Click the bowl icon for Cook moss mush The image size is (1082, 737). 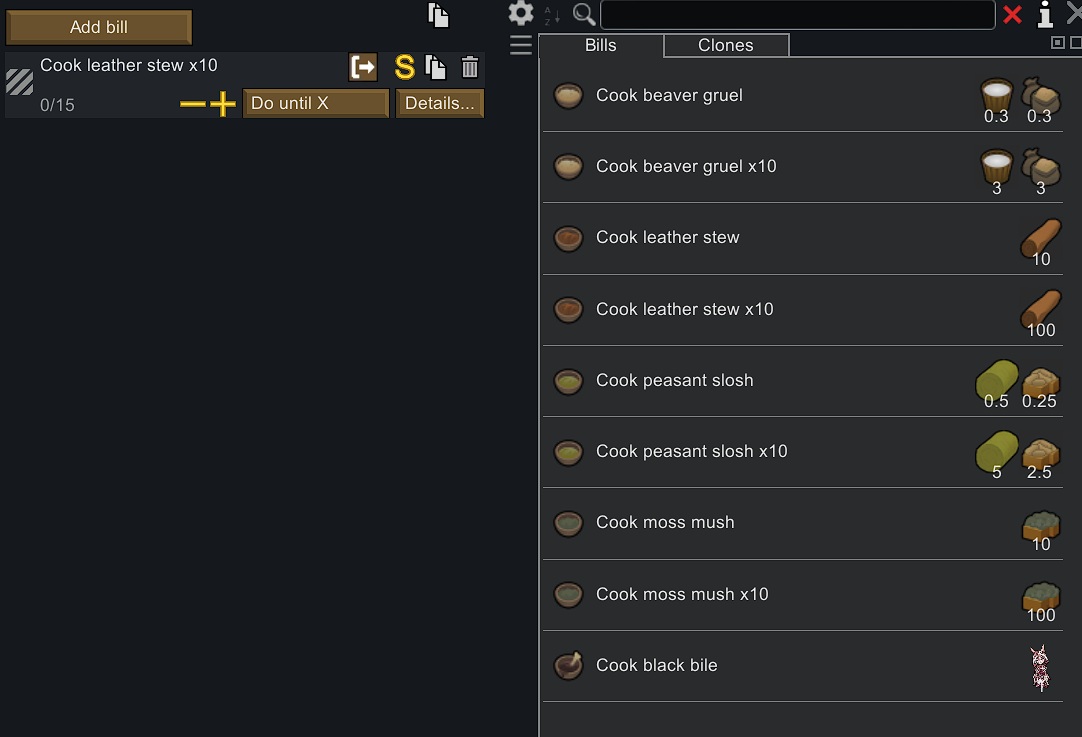569,523
